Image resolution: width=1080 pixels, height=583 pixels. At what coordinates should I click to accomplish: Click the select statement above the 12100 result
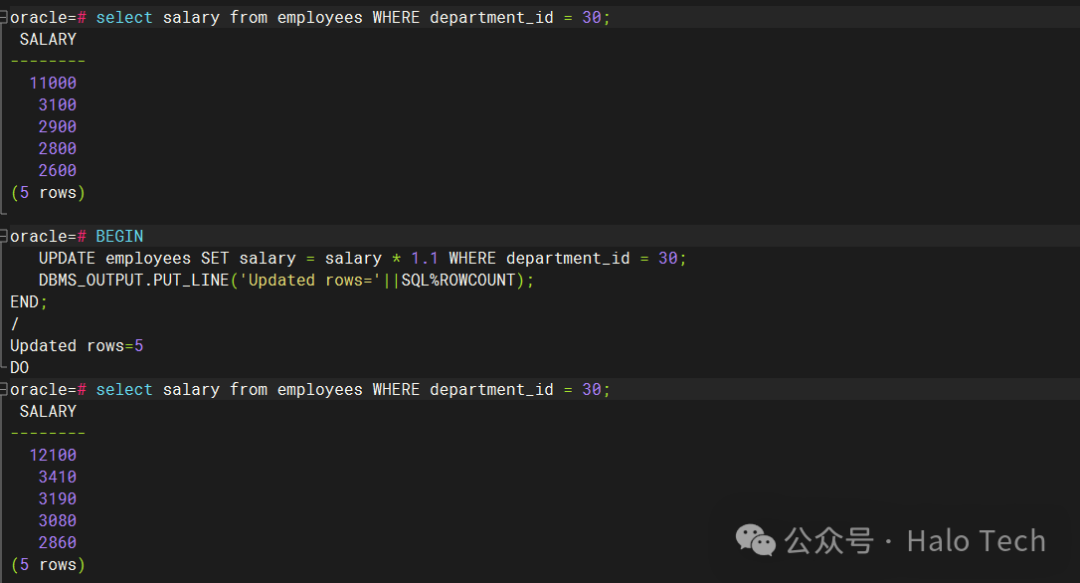pos(353,389)
